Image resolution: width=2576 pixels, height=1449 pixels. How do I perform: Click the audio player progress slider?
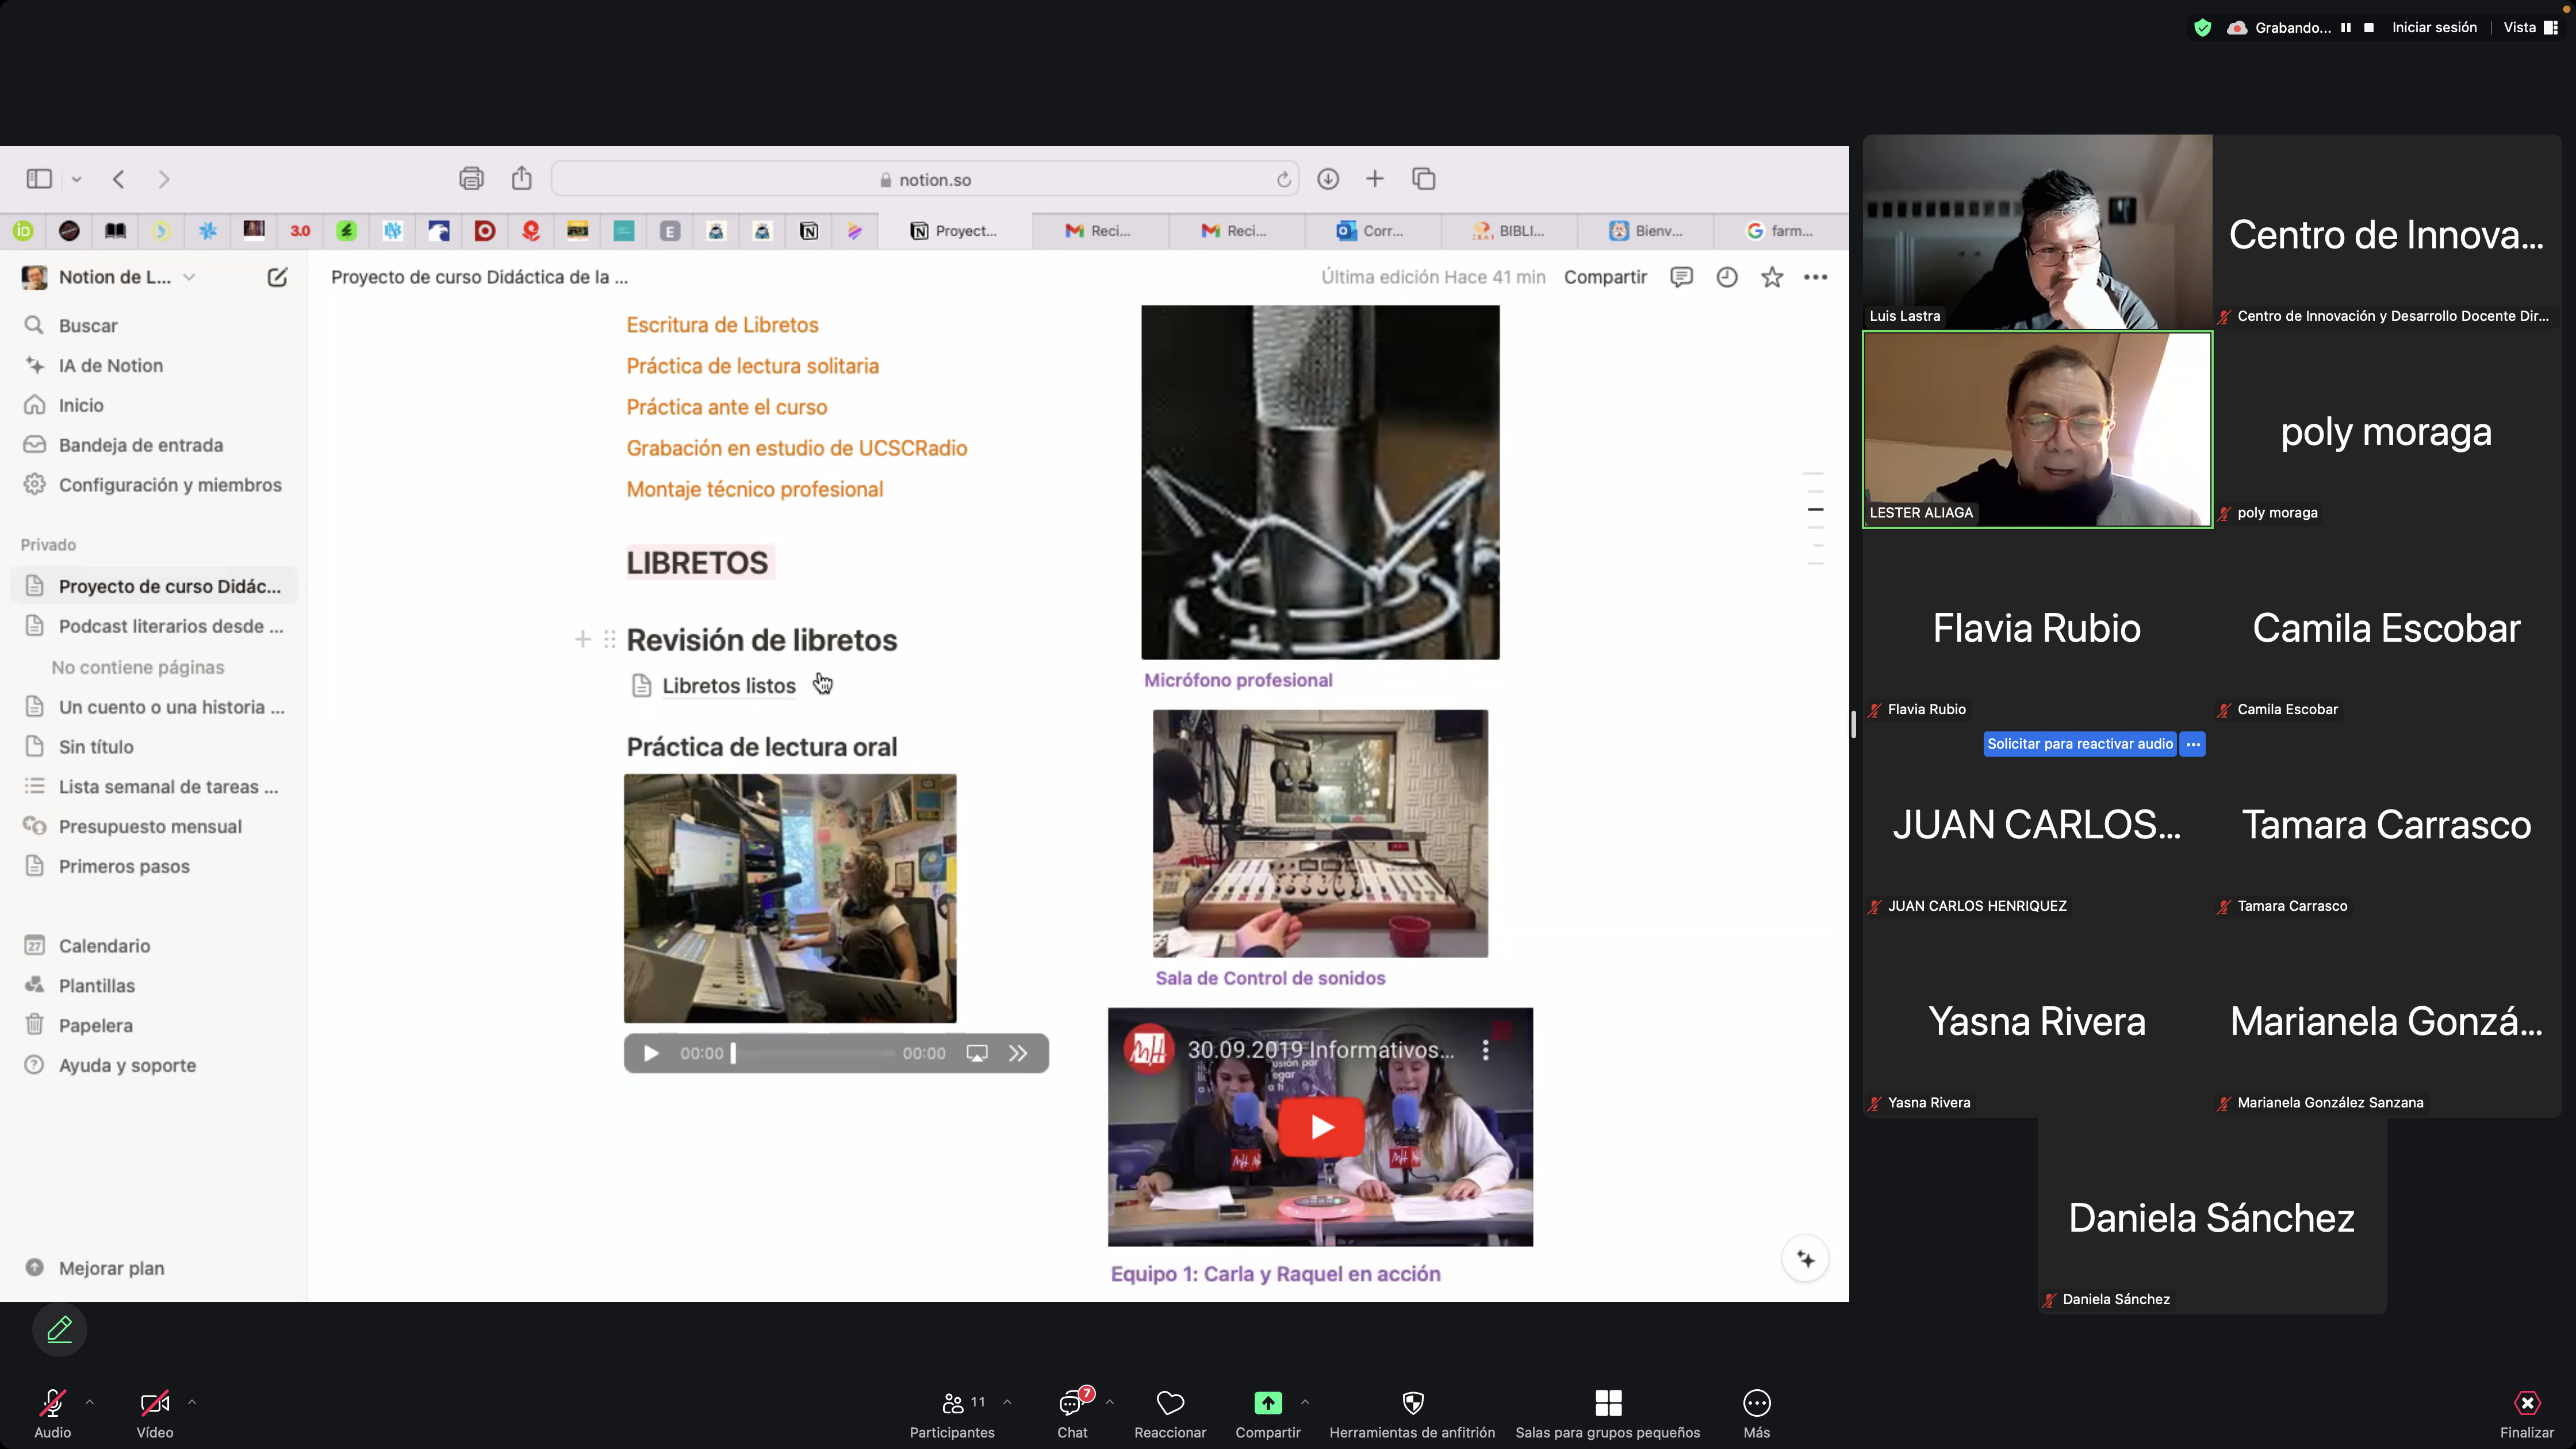tap(813, 1053)
